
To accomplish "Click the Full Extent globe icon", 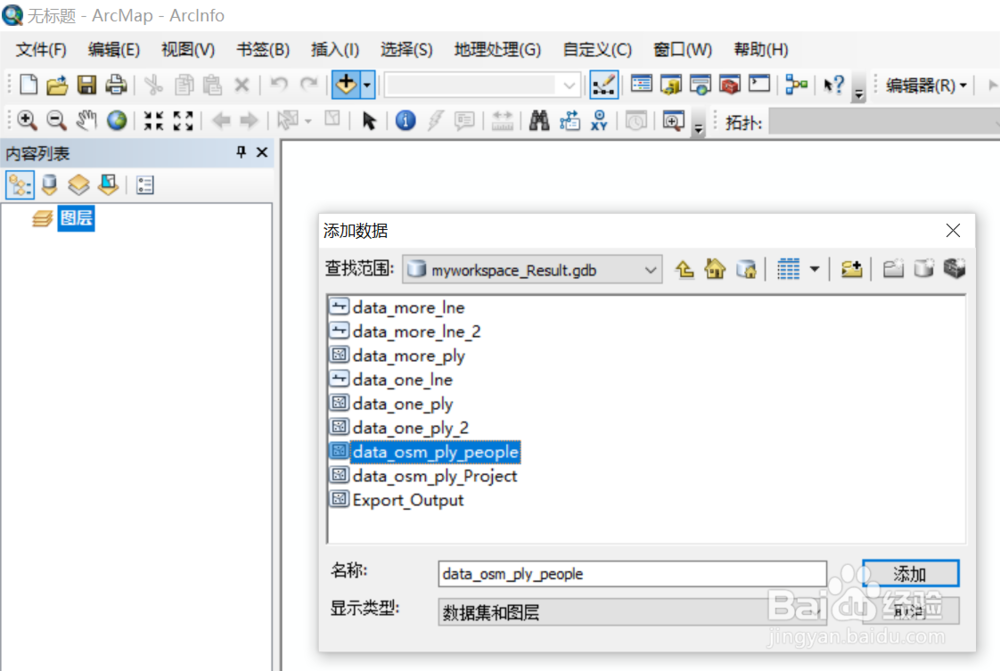I will pyautogui.click(x=117, y=120).
